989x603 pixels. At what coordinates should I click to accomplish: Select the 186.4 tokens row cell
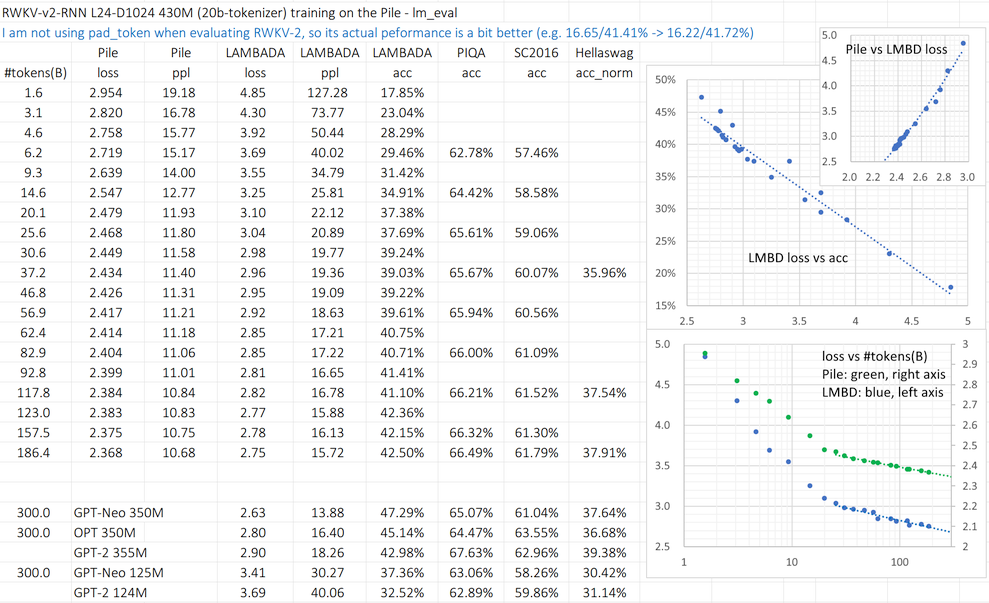pos(32,452)
